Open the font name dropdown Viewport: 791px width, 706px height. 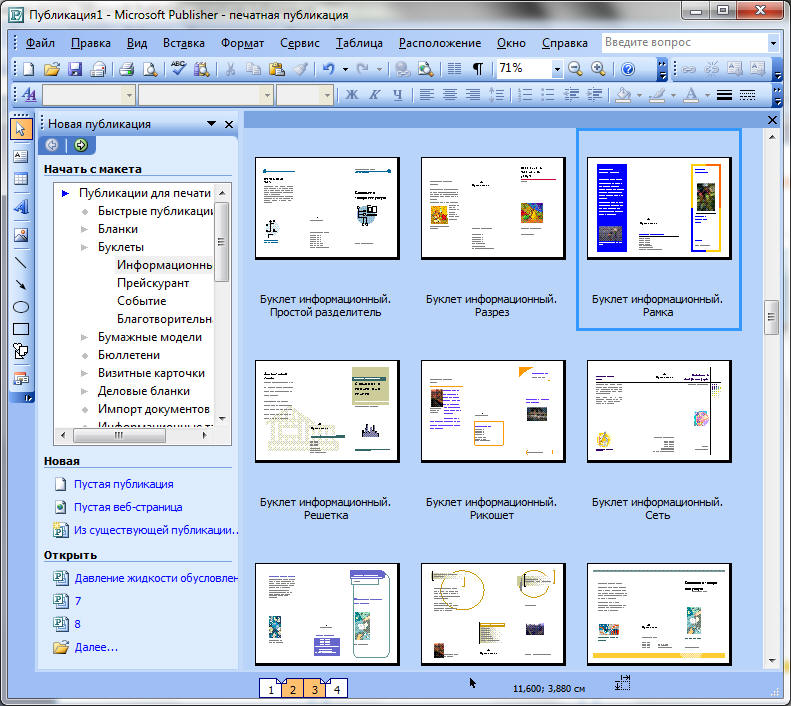coord(267,94)
